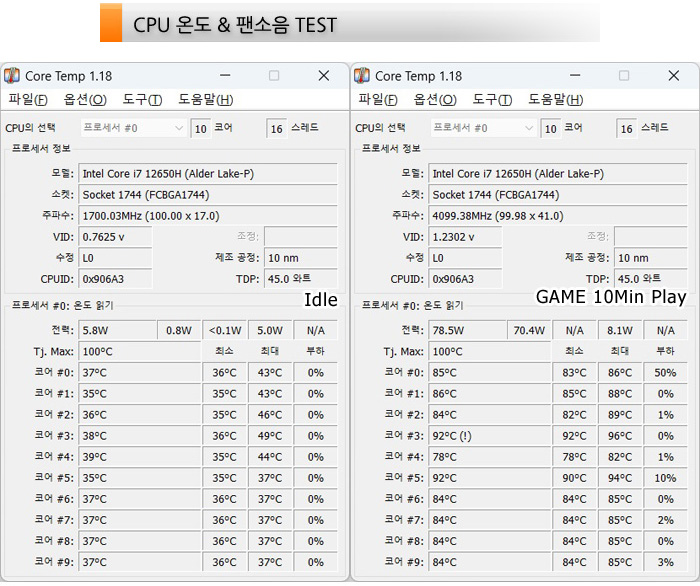Open the 도구(T) menu in the right window
The height and width of the screenshot is (586, 700).
pos(492,99)
